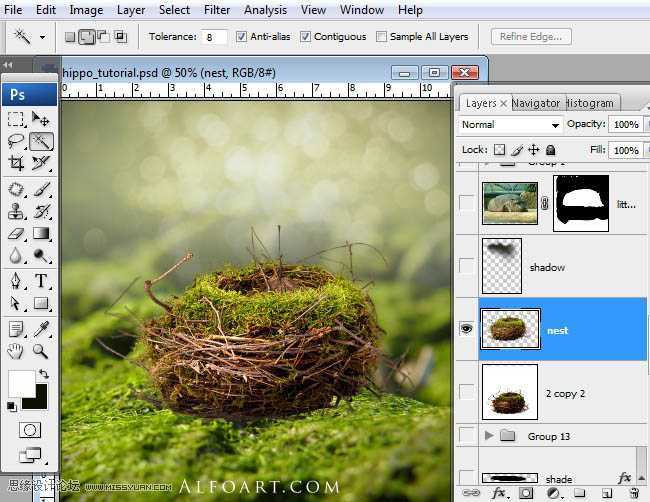Image resolution: width=650 pixels, height=502 pixels.
Task: Select the Clone Stamp tool
Action: 16,211
